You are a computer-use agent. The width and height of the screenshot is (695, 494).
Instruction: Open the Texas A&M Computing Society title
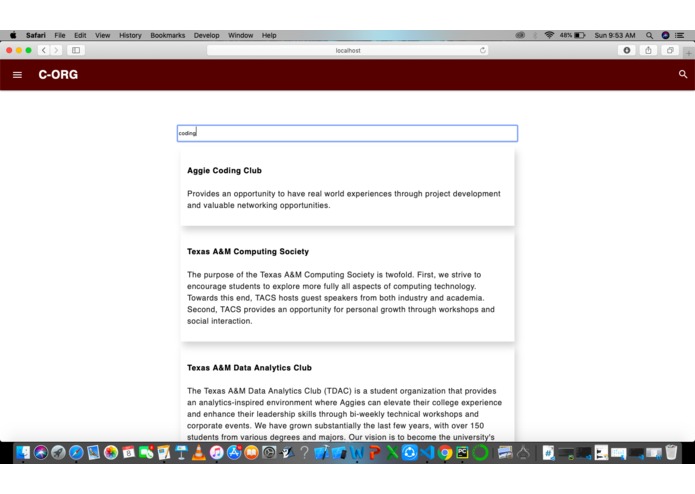coord(248,252)
